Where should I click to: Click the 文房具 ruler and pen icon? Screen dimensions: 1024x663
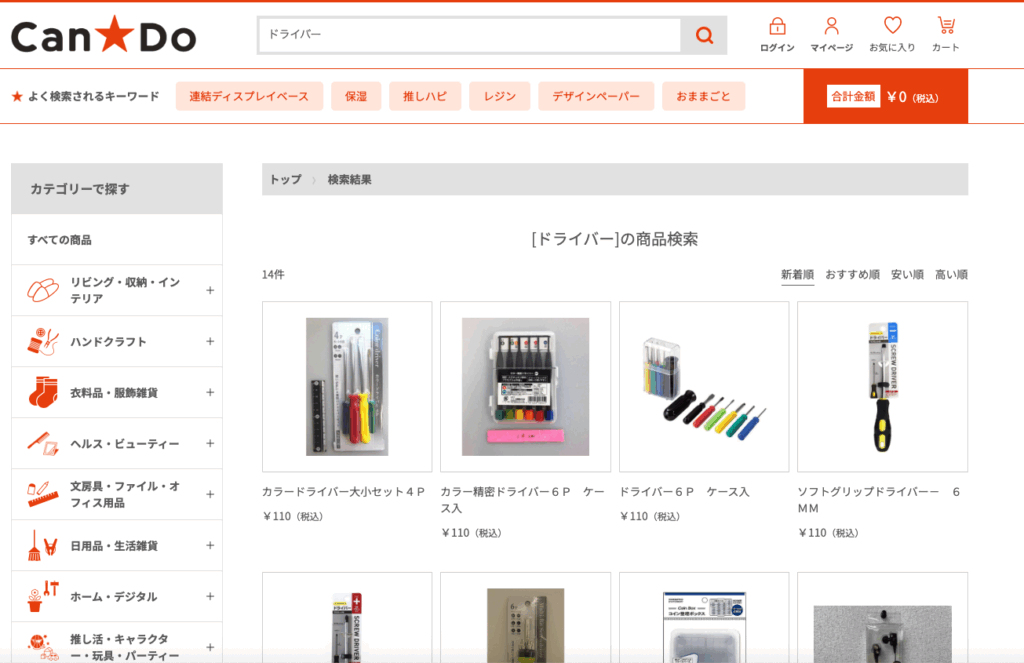(43, 494)
